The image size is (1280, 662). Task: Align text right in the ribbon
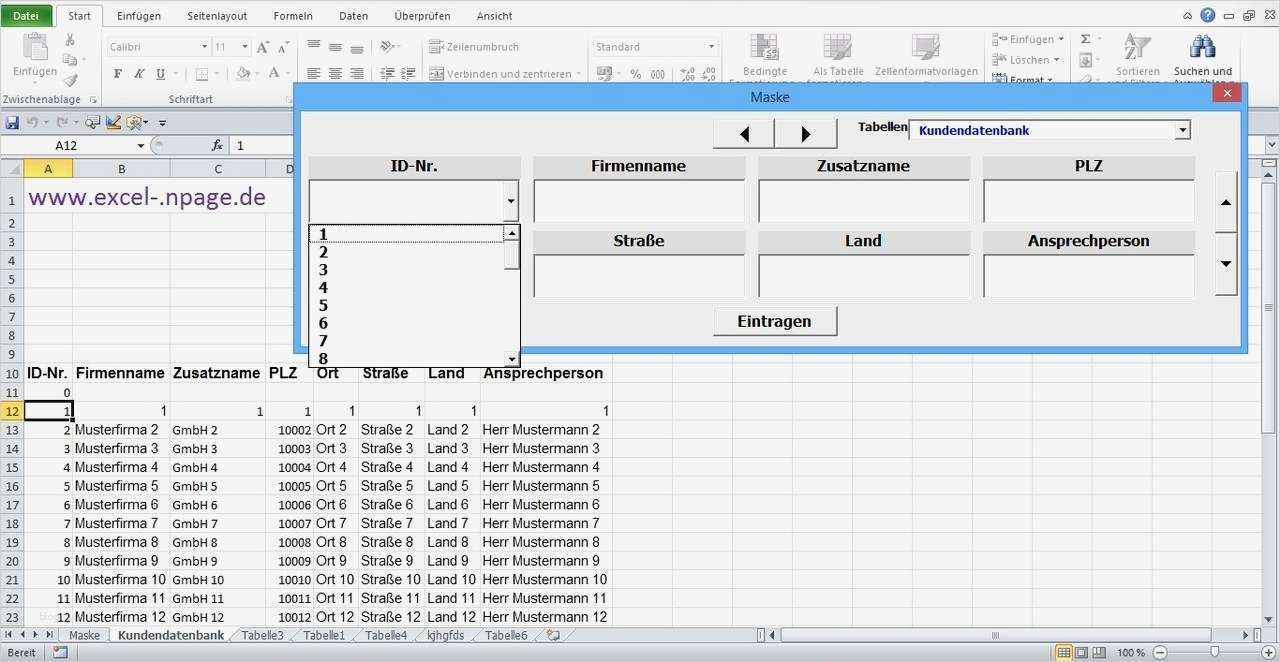356,74
